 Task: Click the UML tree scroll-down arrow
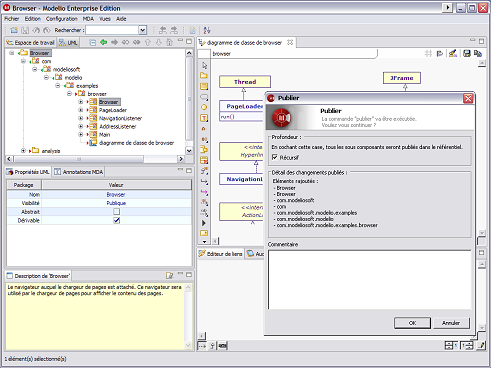pyautogui.click(x=189, y=151)
